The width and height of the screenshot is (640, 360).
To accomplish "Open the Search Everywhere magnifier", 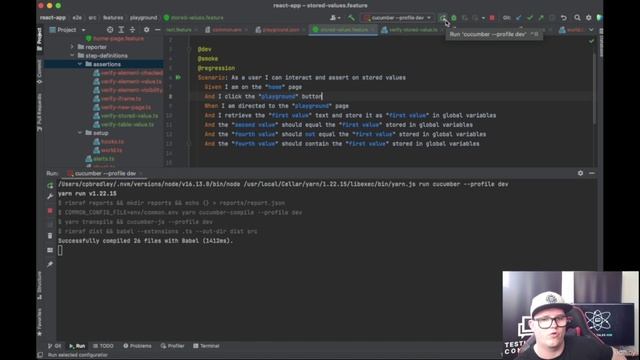I will point(577,18).
